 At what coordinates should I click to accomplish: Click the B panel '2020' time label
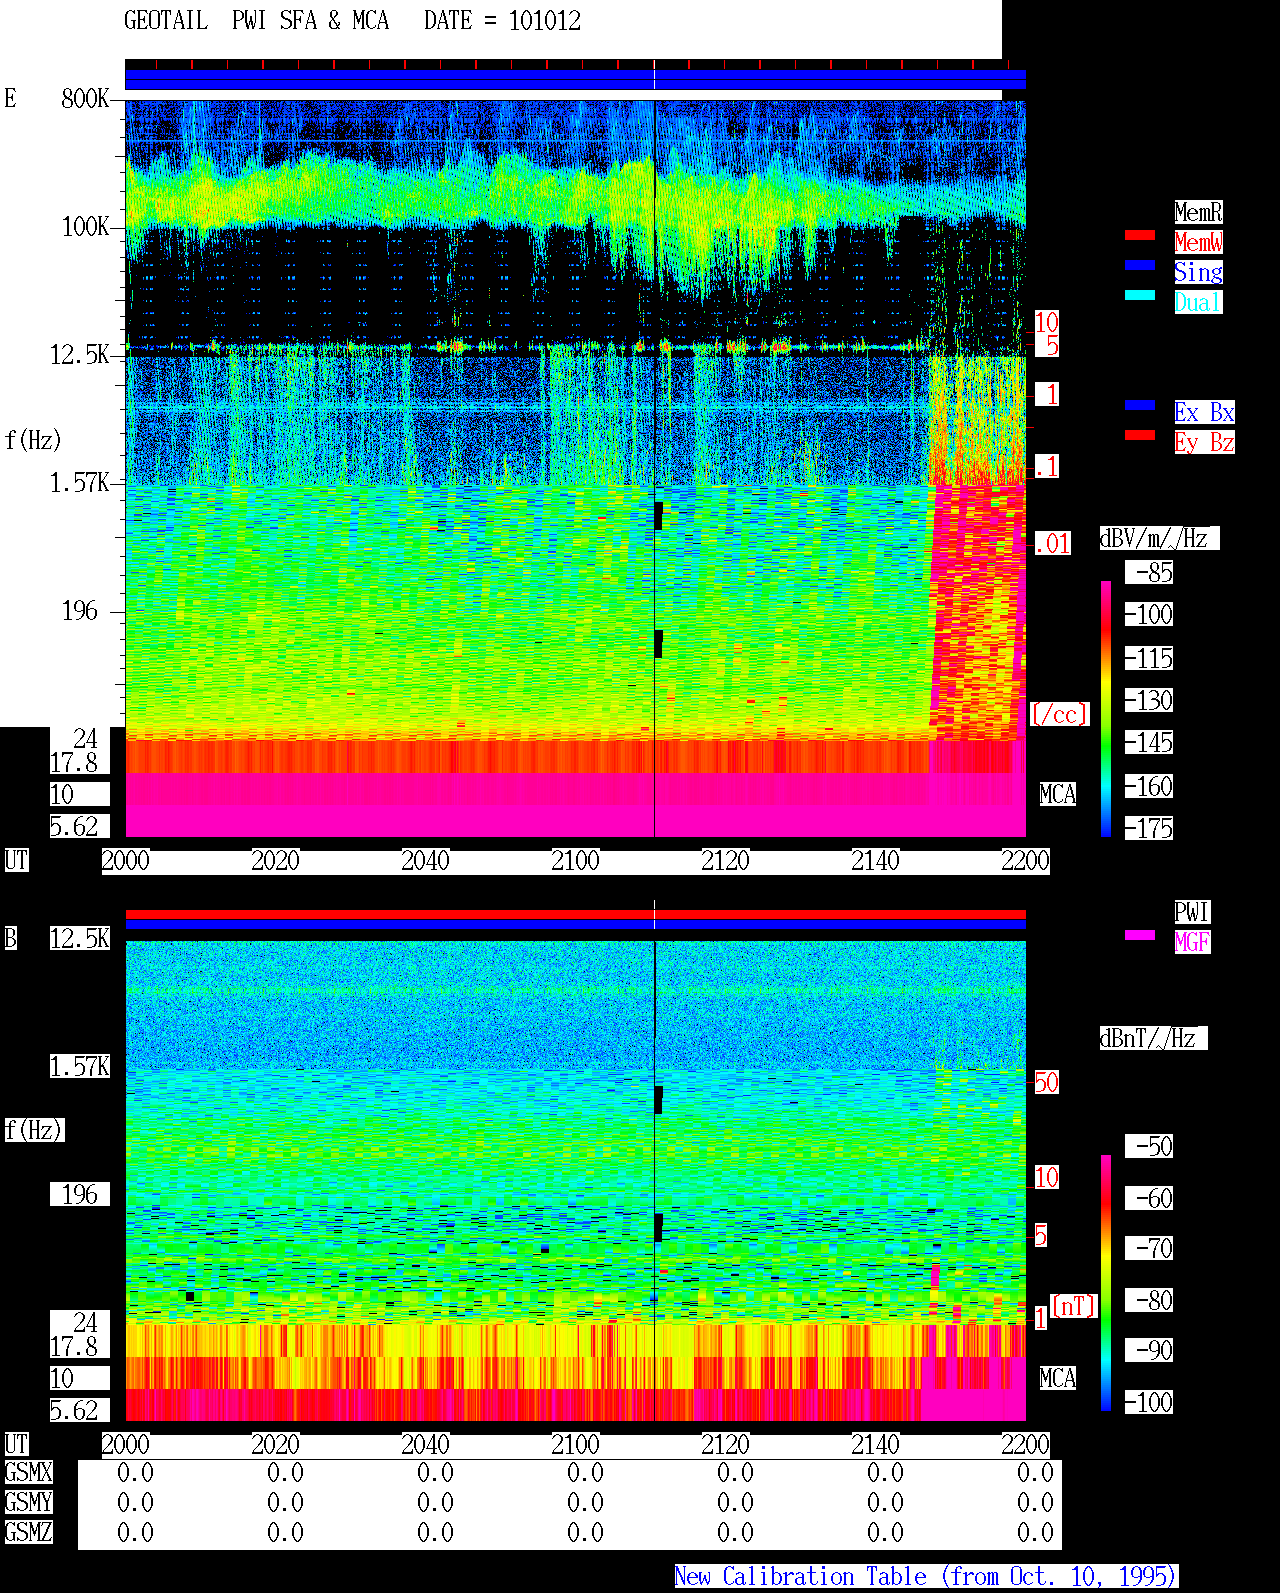point(275,1444)
